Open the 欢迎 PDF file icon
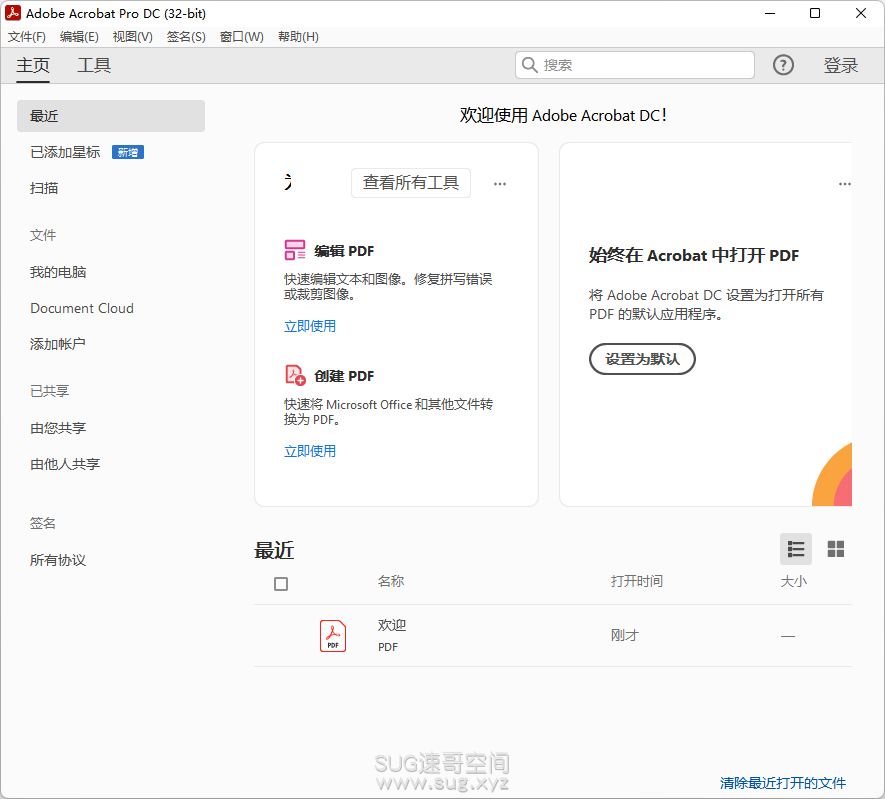The height and width of the screenshot is (799, 885). coord(333,635)
